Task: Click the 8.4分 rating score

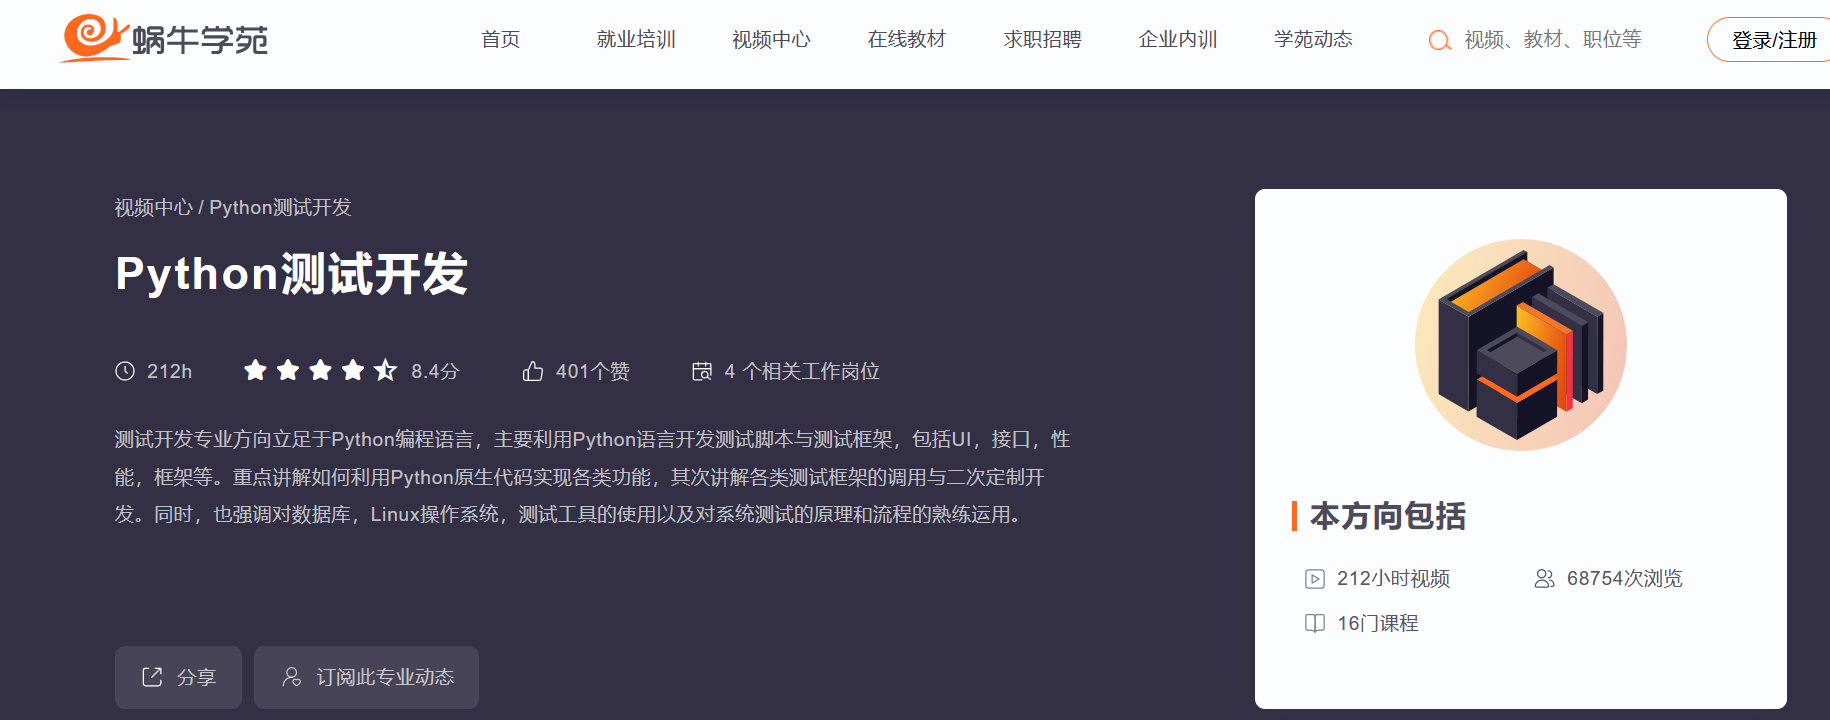Action: (435, 371)
